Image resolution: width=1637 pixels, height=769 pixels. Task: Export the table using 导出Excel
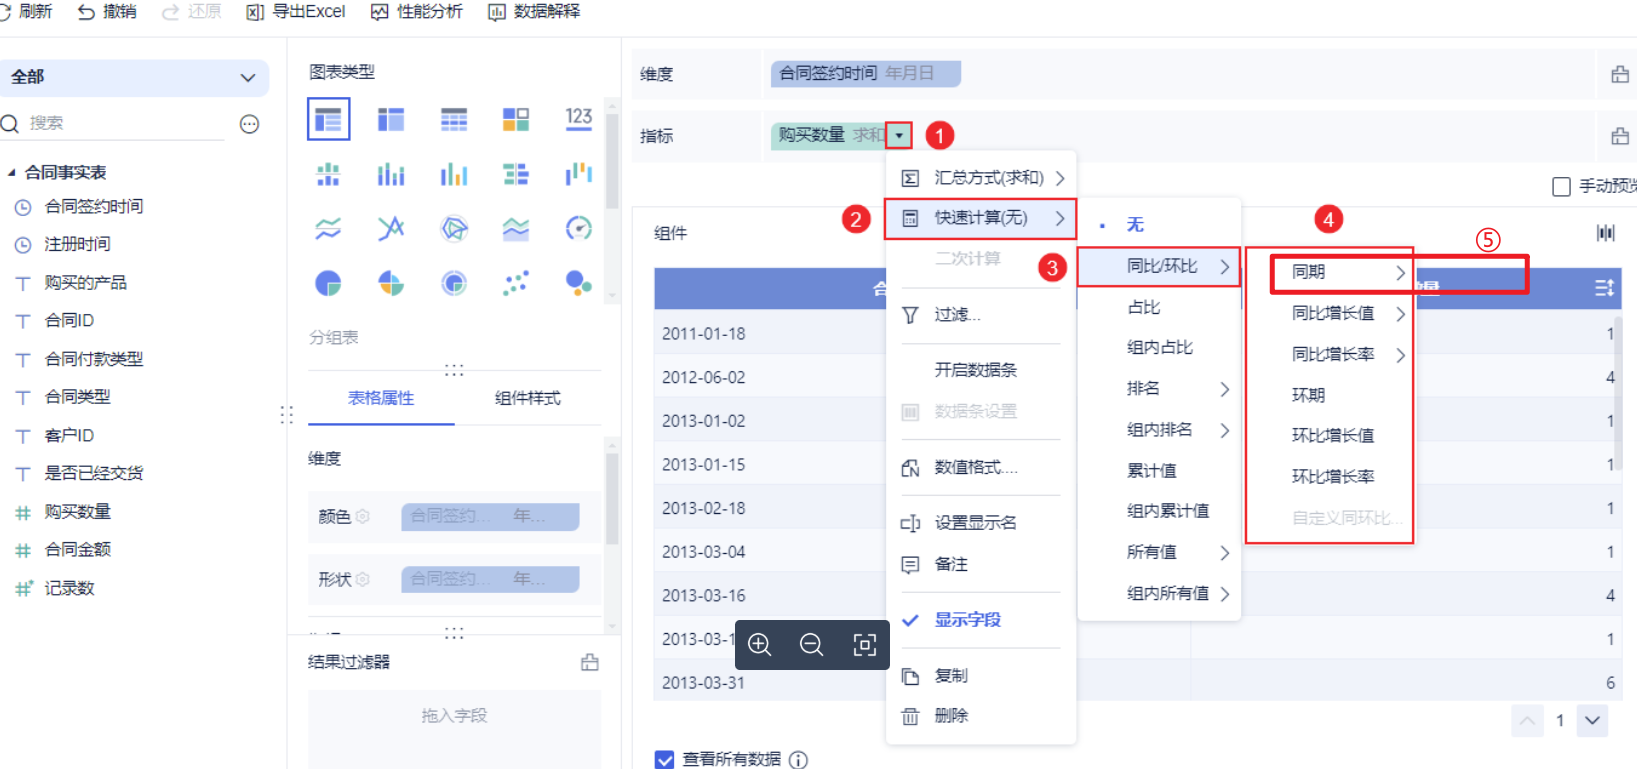point(296,12)
